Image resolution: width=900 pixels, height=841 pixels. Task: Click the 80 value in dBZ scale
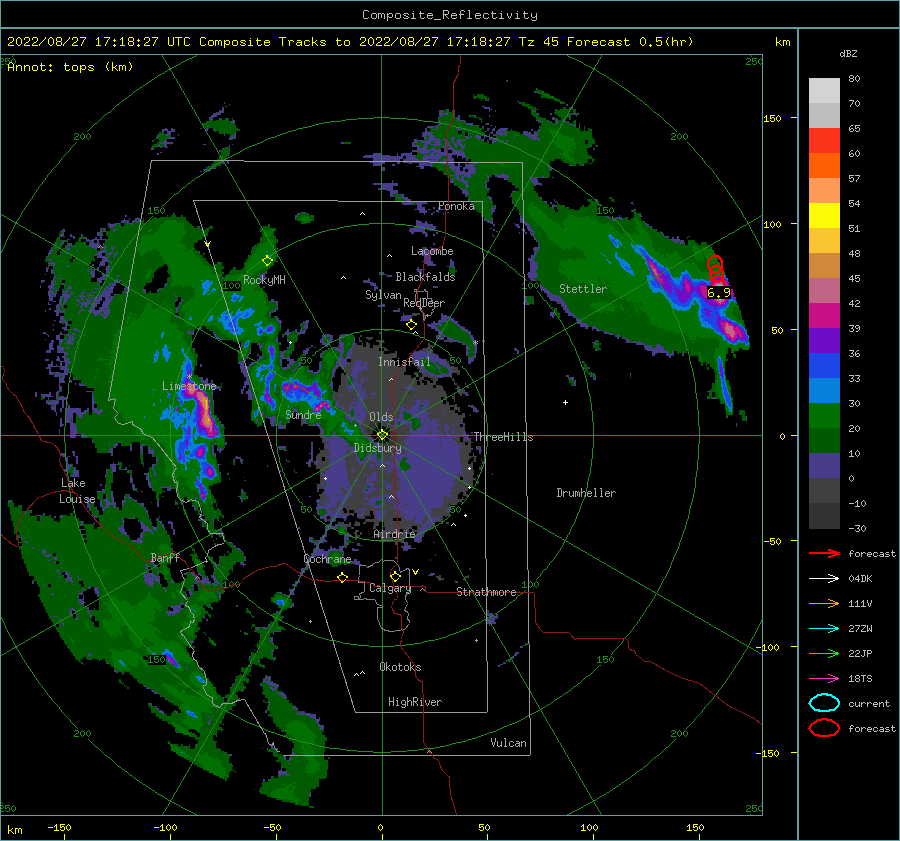[854, 79]
